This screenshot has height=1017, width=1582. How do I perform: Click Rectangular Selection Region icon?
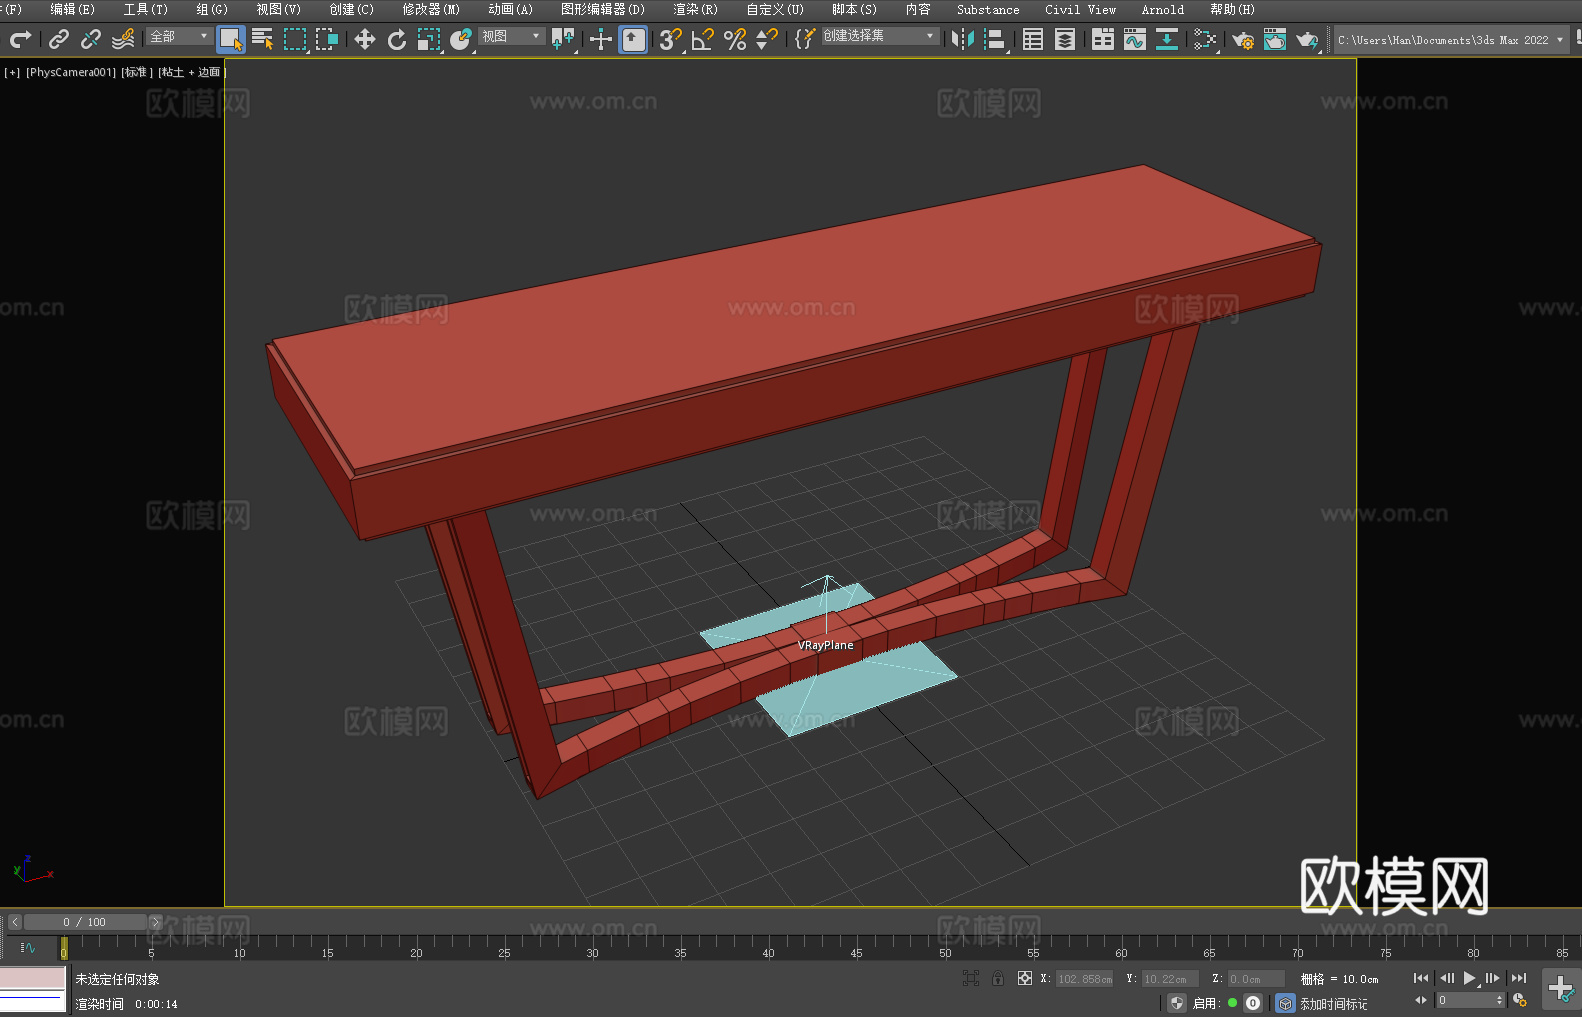295,39
